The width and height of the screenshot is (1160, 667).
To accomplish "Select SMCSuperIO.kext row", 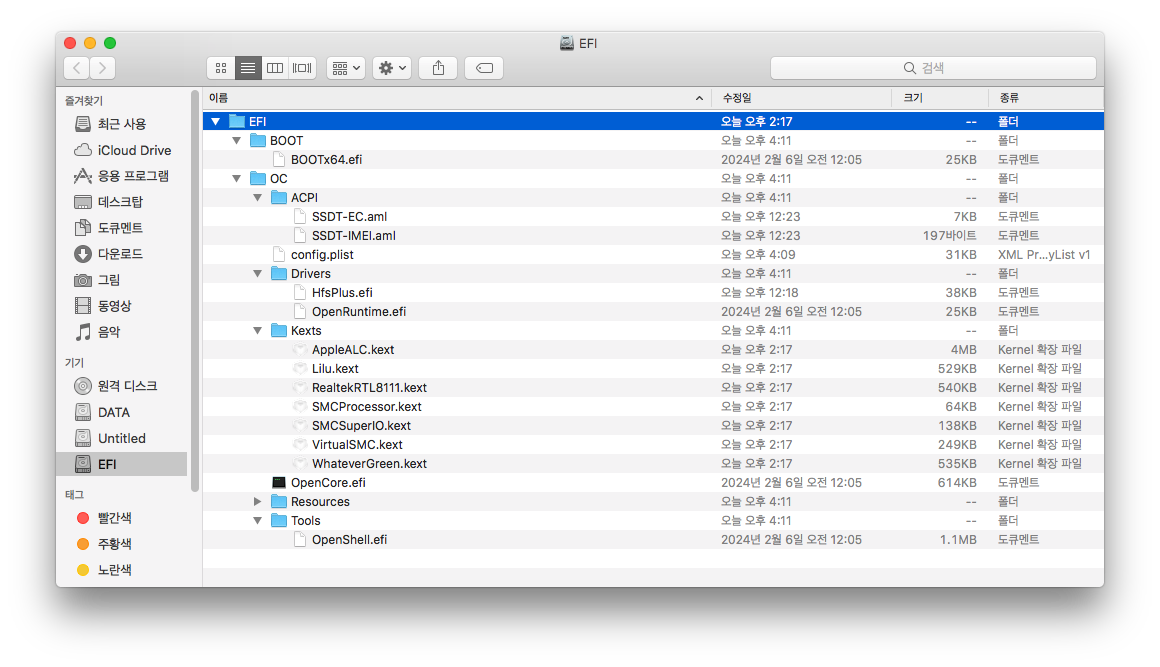I will pyautogui.click(x=653, y=426).
